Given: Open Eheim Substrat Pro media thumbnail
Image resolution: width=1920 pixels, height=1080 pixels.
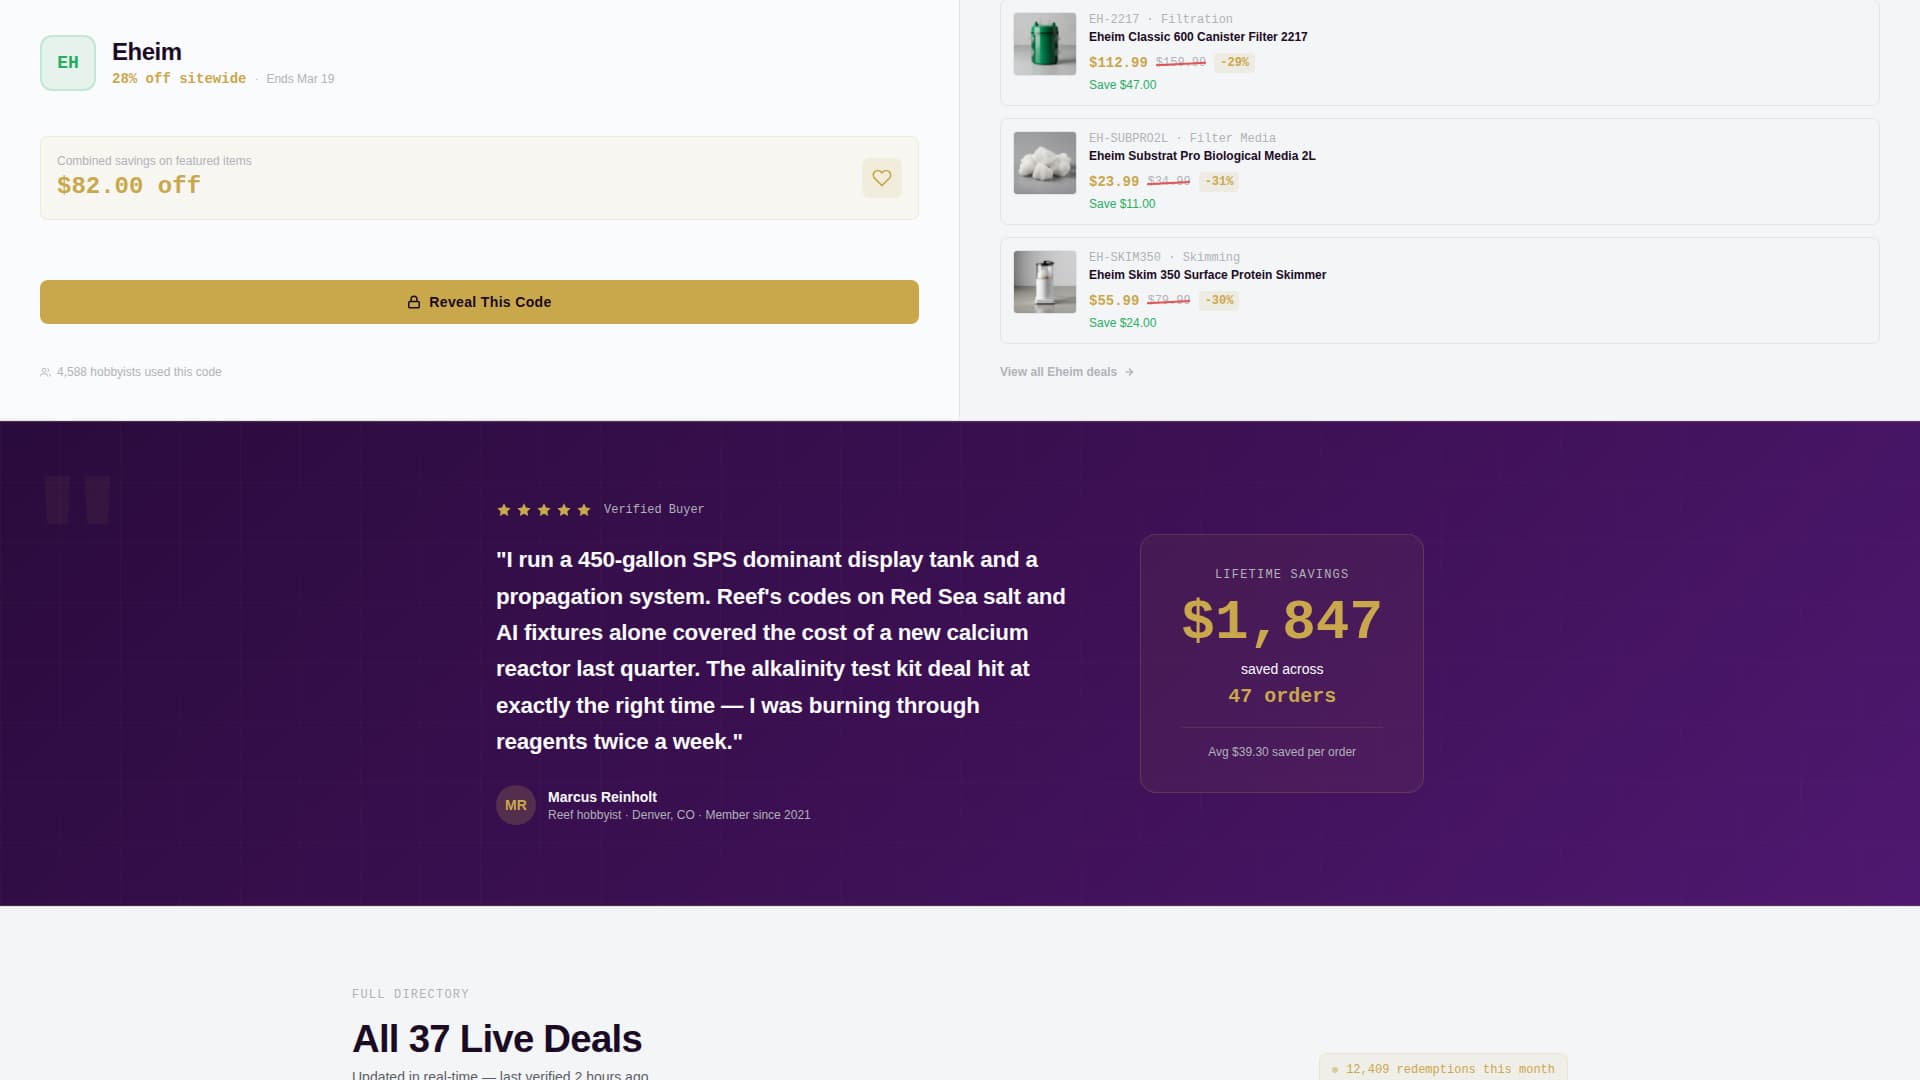Looking at the screenshot, I should pos(1045,163).
